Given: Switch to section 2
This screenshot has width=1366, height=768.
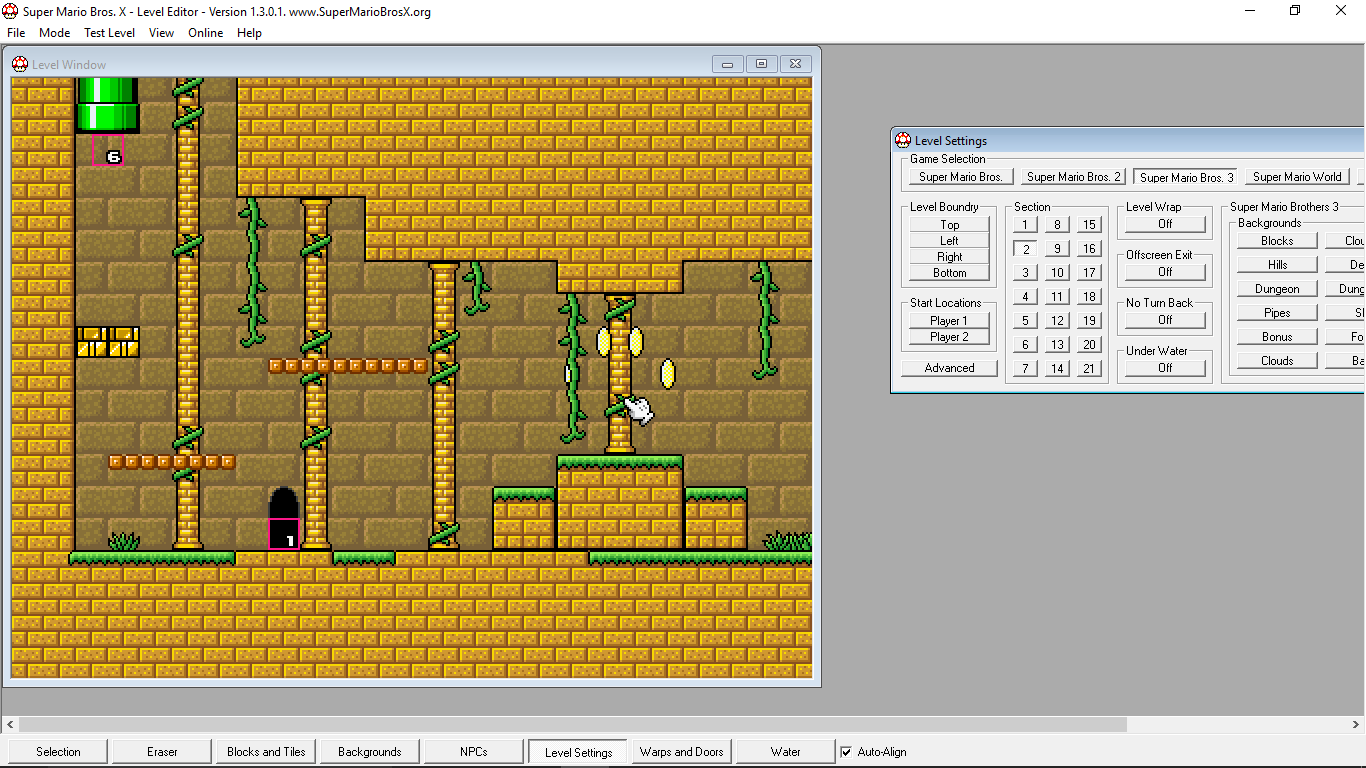Looking at the screenshot, I should [x=1025, y=249].
